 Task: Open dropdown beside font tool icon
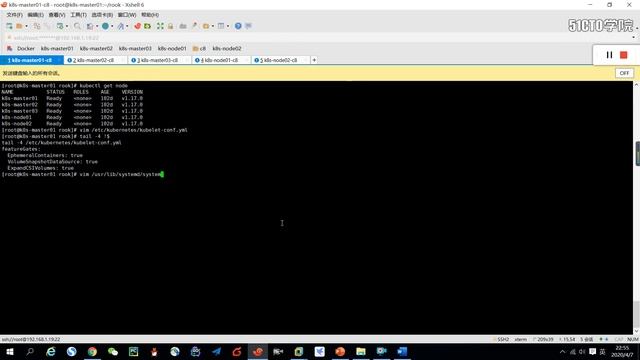click(x=127, y=27)
